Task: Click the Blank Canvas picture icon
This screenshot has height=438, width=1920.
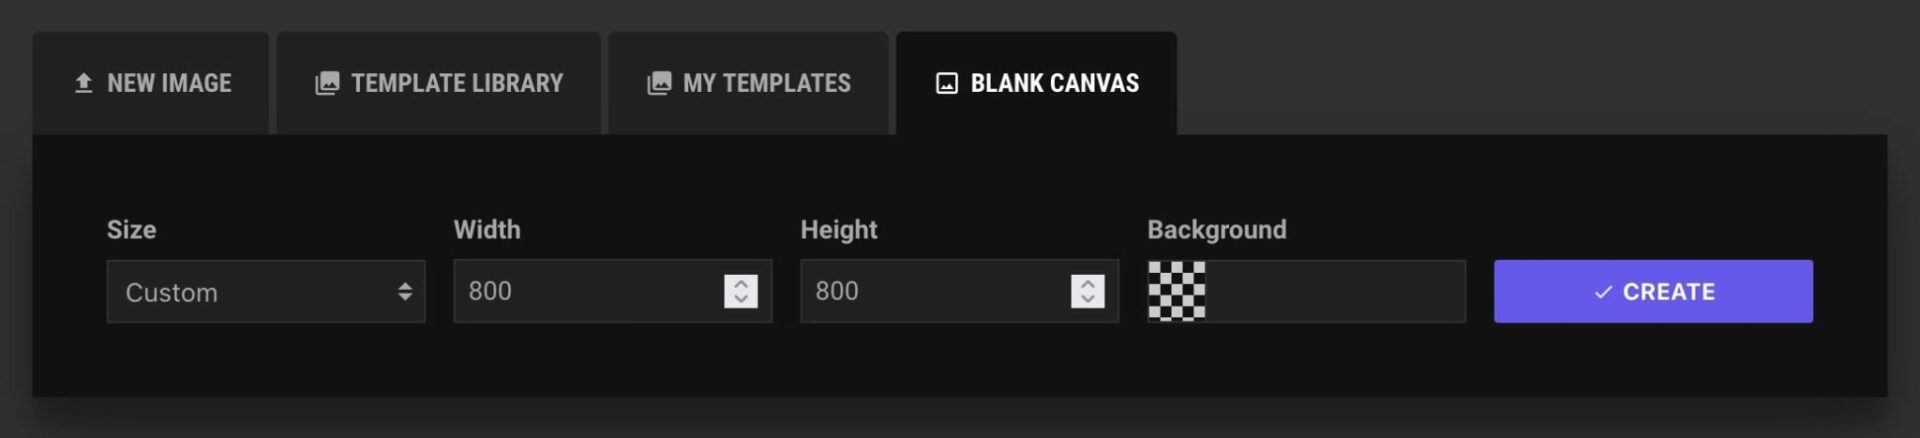Action: click(946, 83)
